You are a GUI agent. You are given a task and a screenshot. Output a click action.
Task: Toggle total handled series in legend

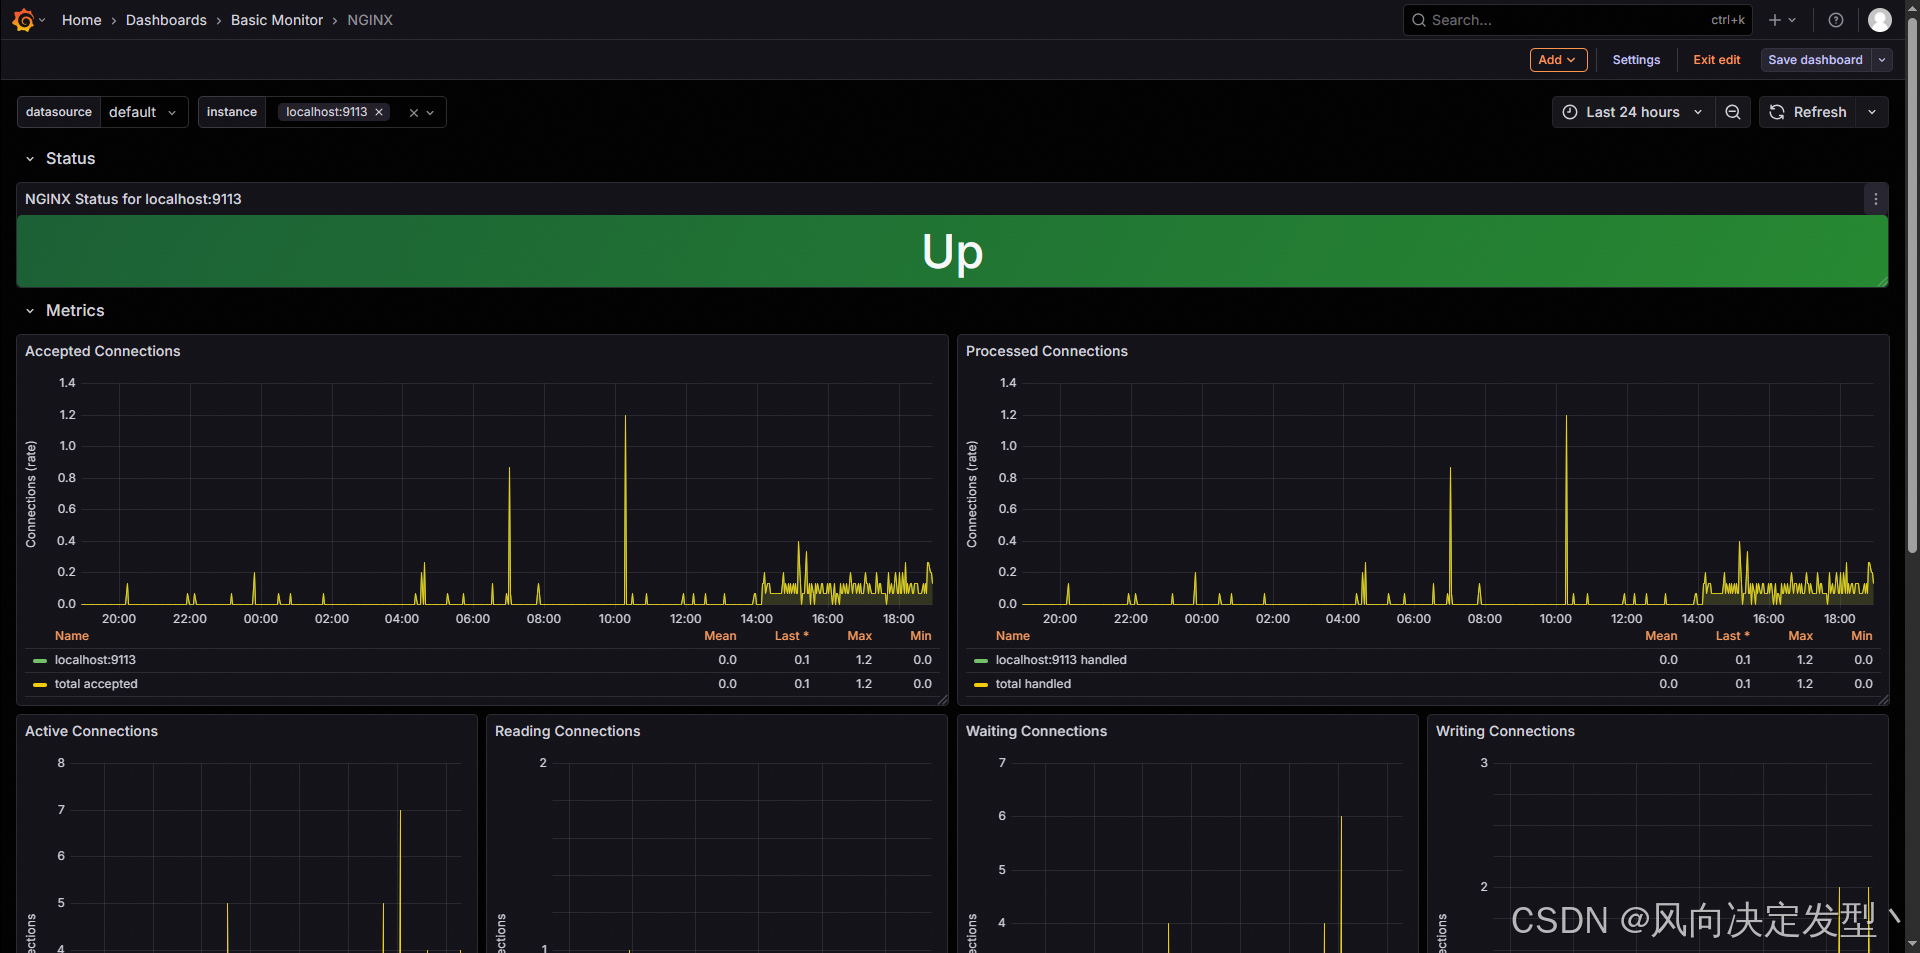(1033, 684)
